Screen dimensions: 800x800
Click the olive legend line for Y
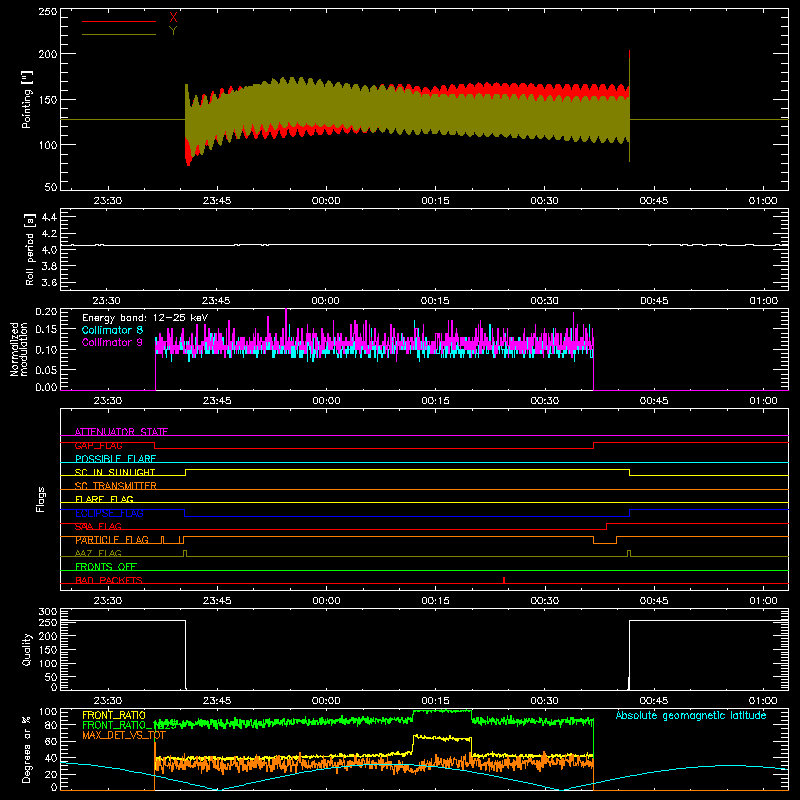[119, 34]
